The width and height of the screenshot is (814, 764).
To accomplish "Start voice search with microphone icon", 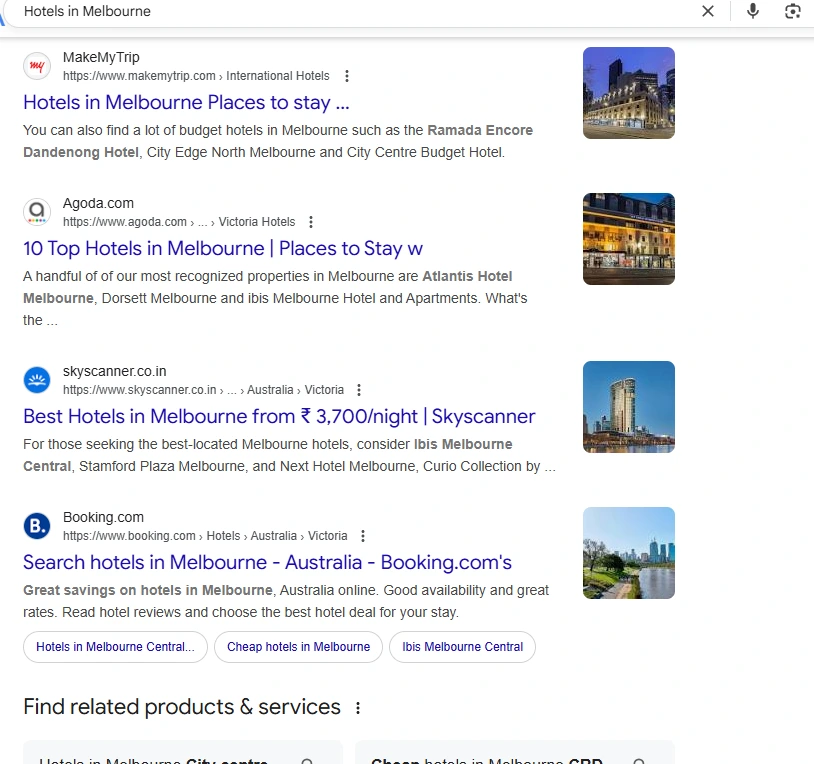I will point(752,11).
